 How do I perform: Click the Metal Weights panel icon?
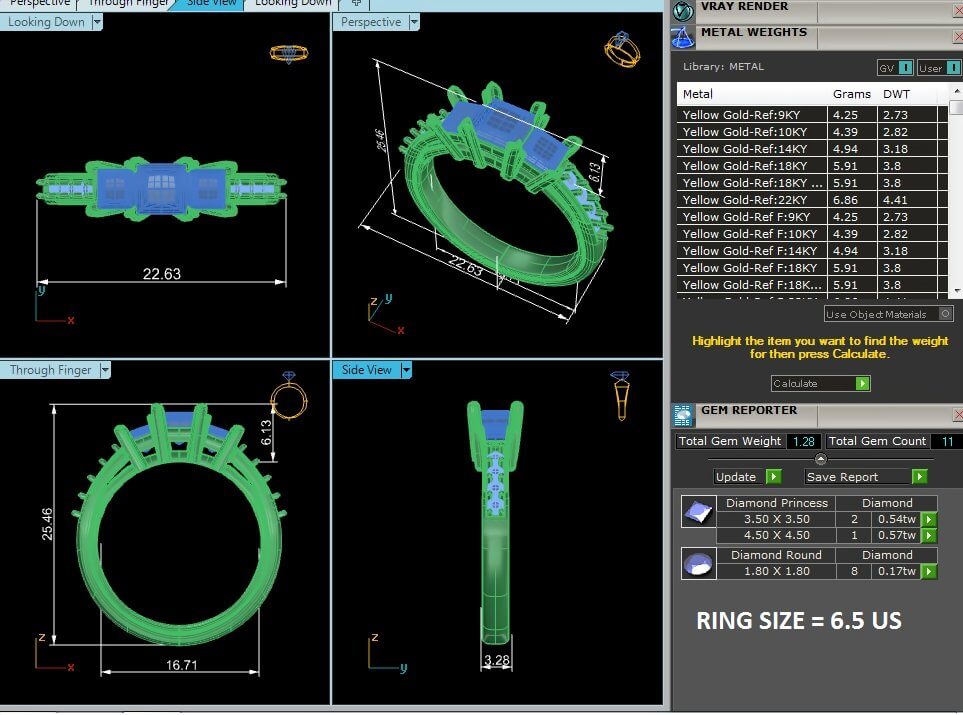pyautogui.click(x=683, y=37)
